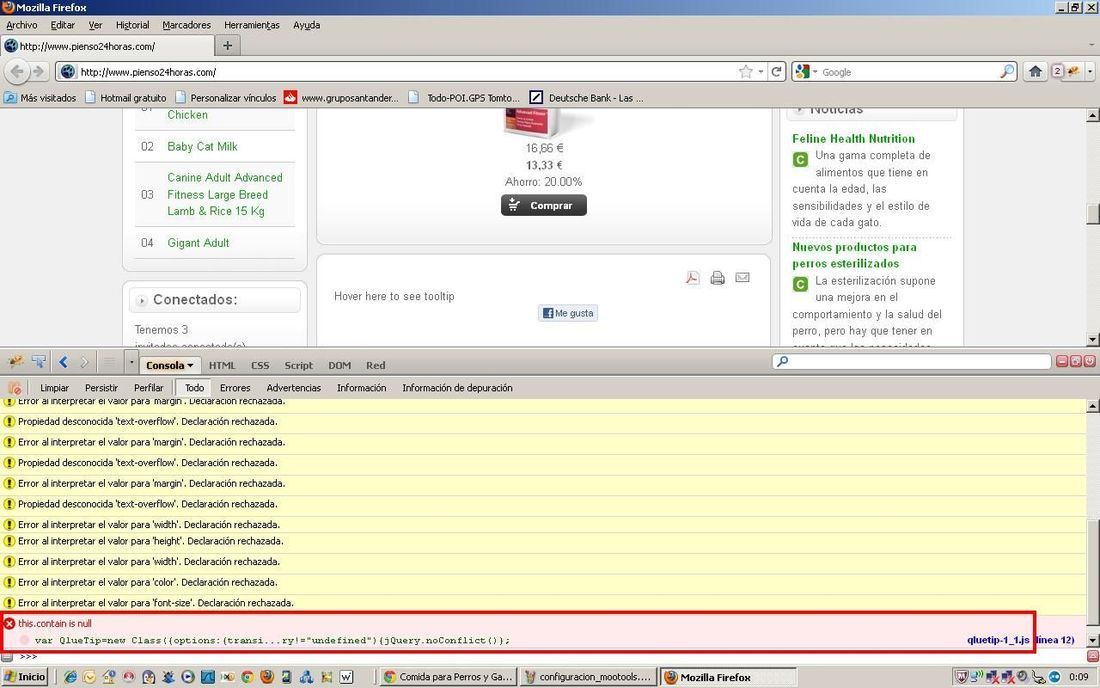Select the Información console filter
The height and width of the screenshot is (688, 1100).
point(361,388)
